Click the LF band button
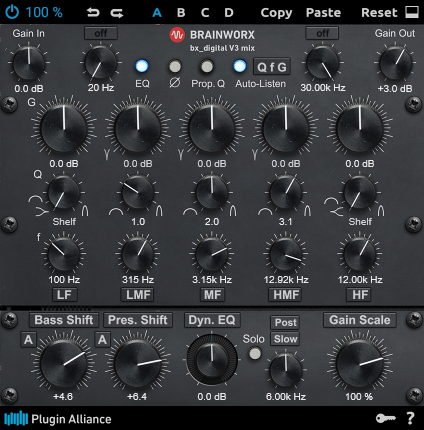Viewport: 424px width, 430px height. (x=64, y=295)
